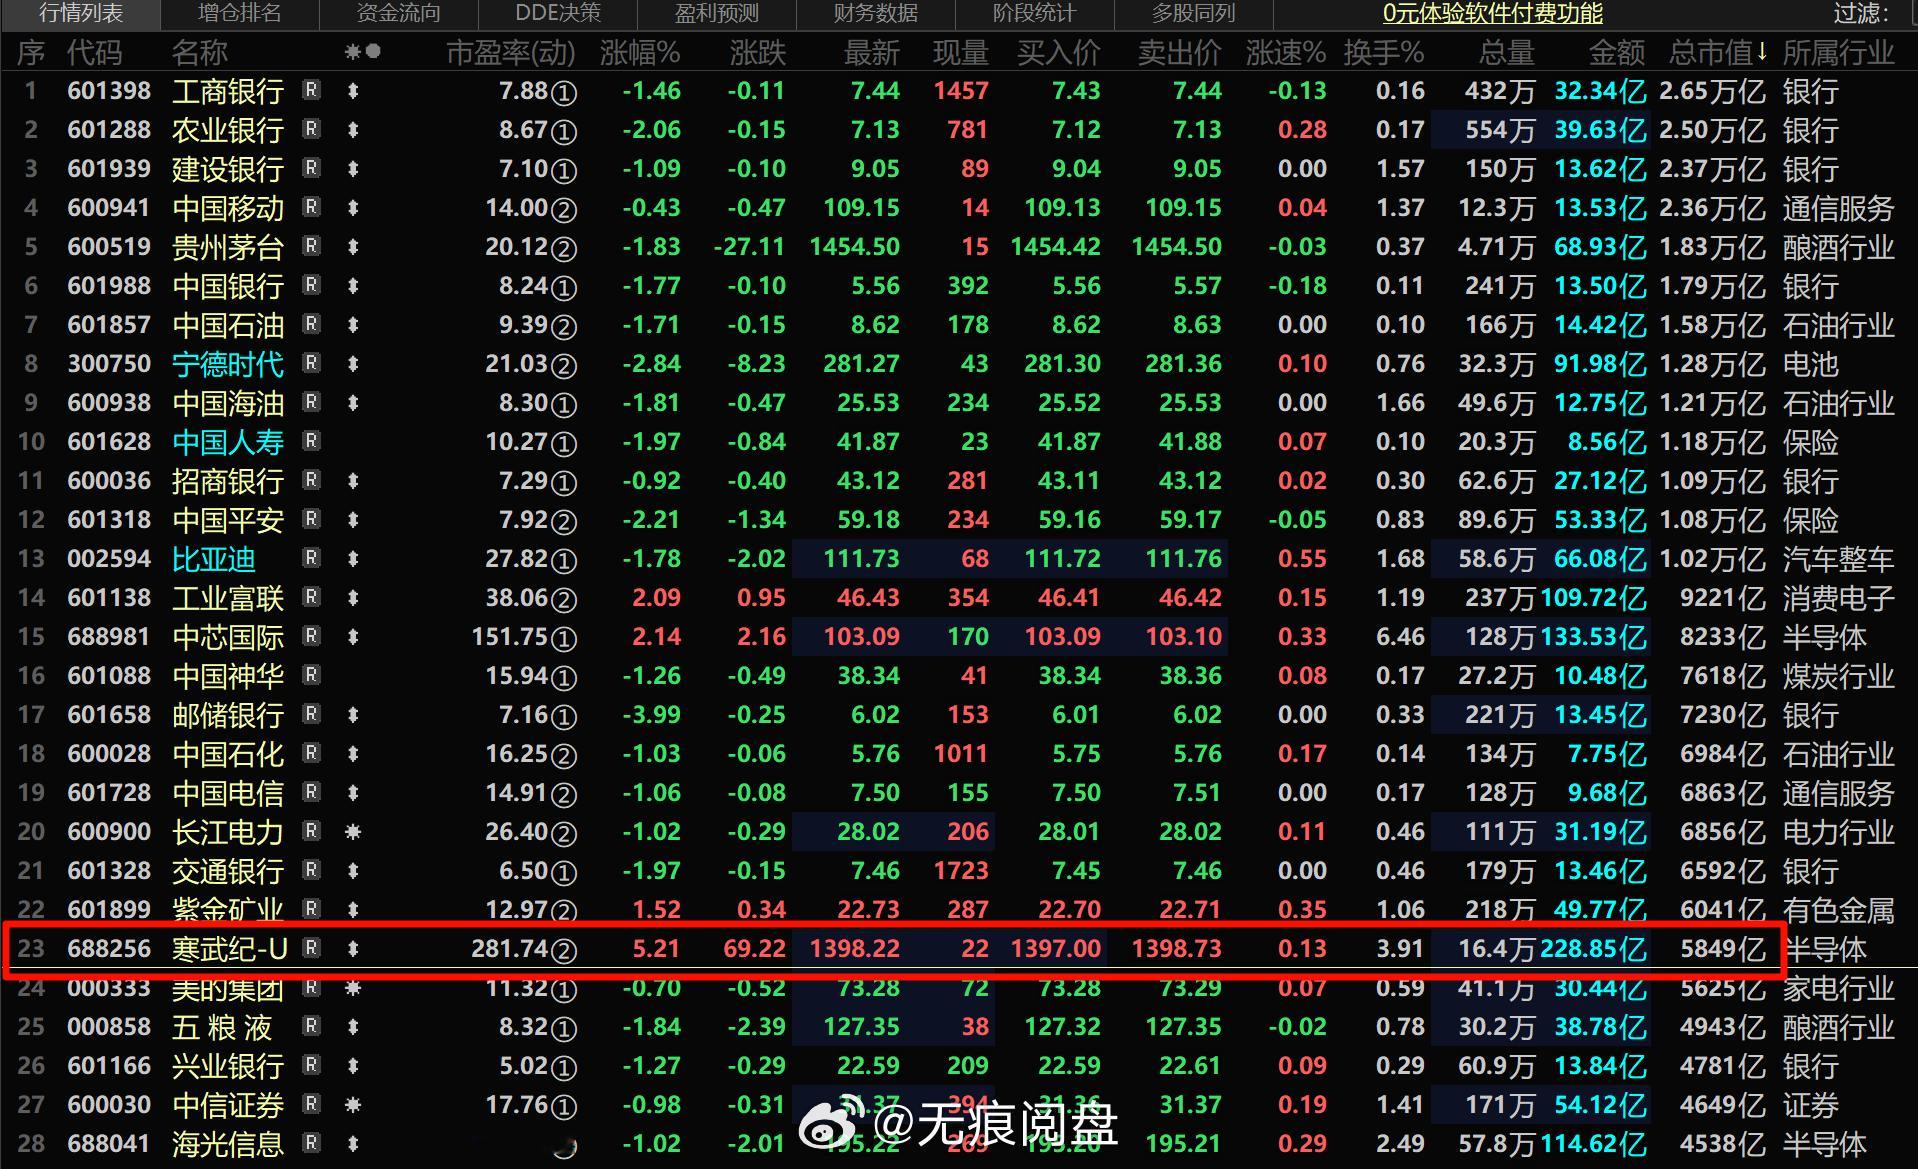The height and width of the screenshot is (1169, 1918).
Task: Click the star marker in the 中信证券 row
Action: pyautogui.click(x=352, y=1105)
